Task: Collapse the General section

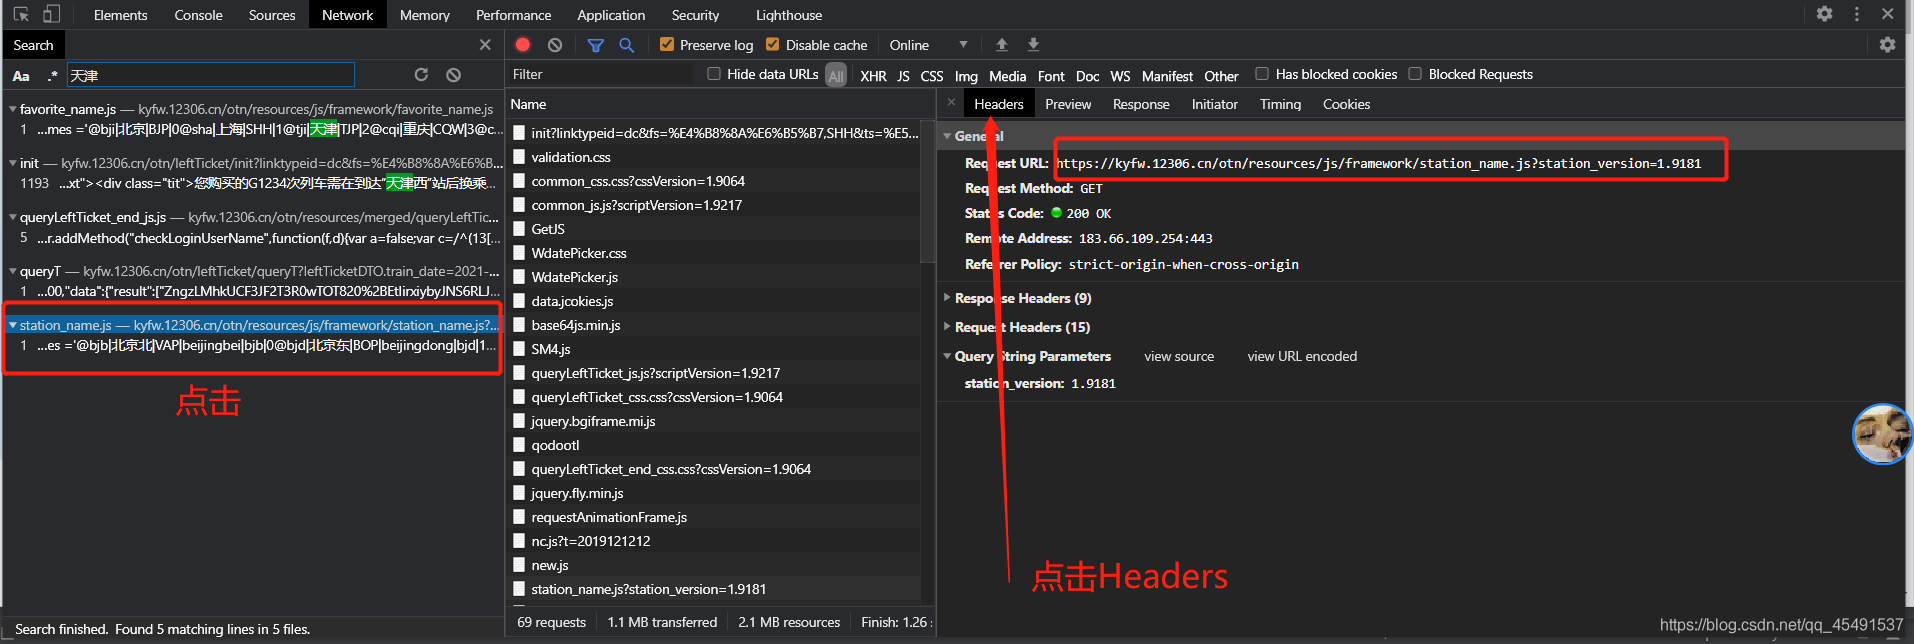Action: 947,136
